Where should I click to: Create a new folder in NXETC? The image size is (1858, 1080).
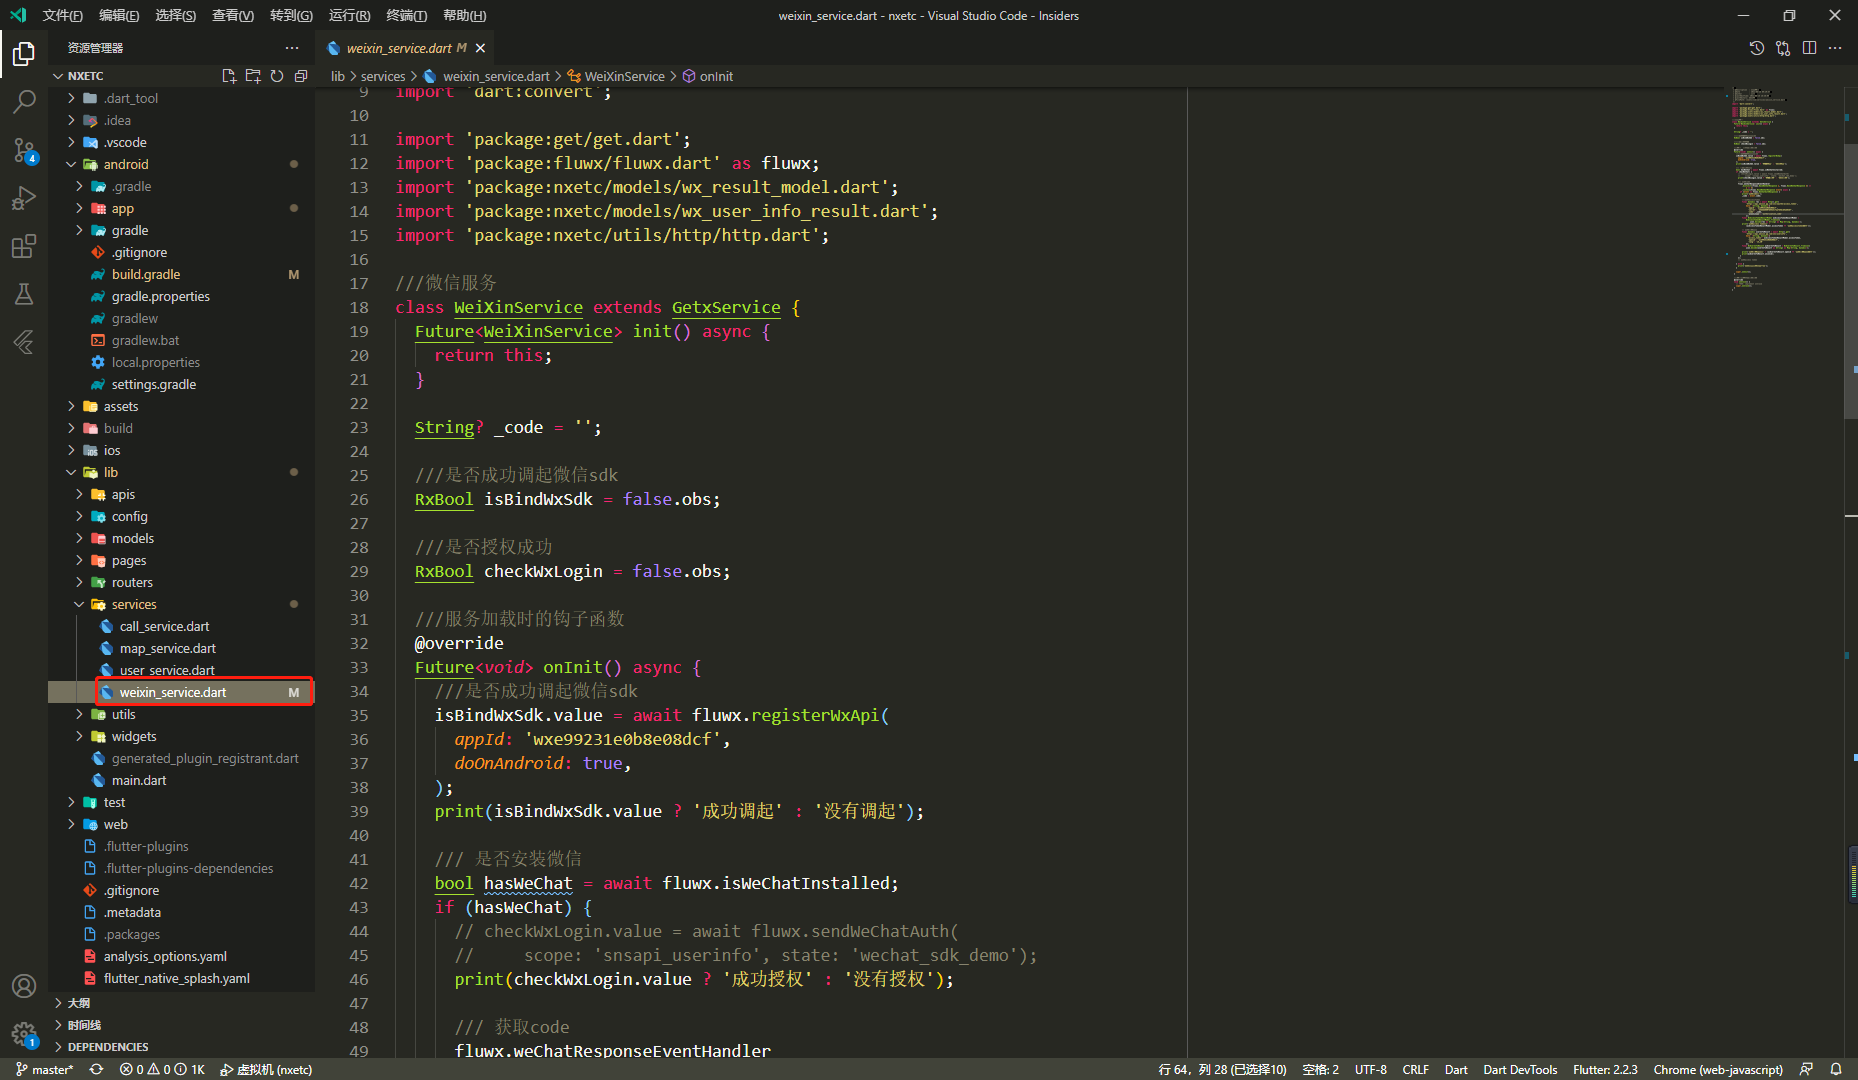click(253, 76)
